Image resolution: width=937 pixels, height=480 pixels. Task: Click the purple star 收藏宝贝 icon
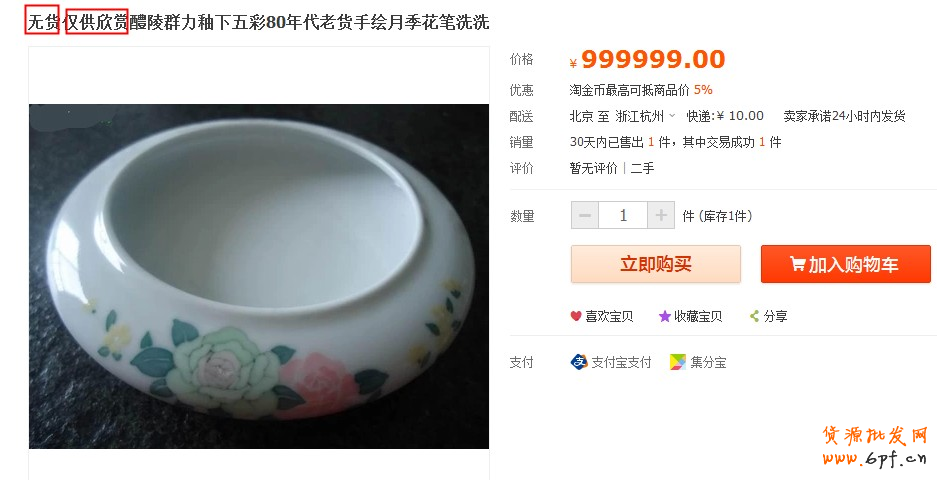[x=664, y=316]
